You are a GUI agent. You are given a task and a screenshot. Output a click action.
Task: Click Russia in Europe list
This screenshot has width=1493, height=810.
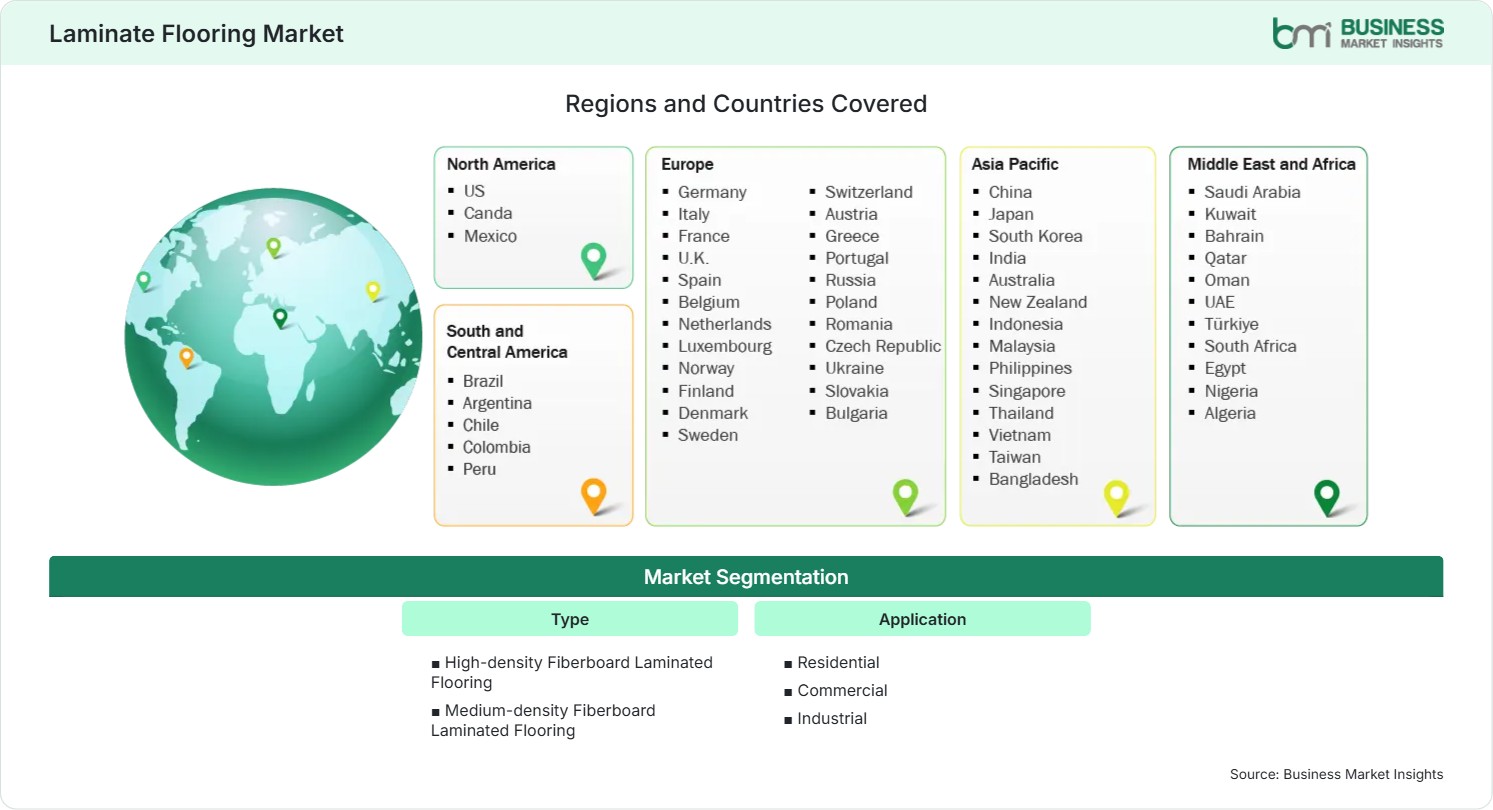click(850, 280)
